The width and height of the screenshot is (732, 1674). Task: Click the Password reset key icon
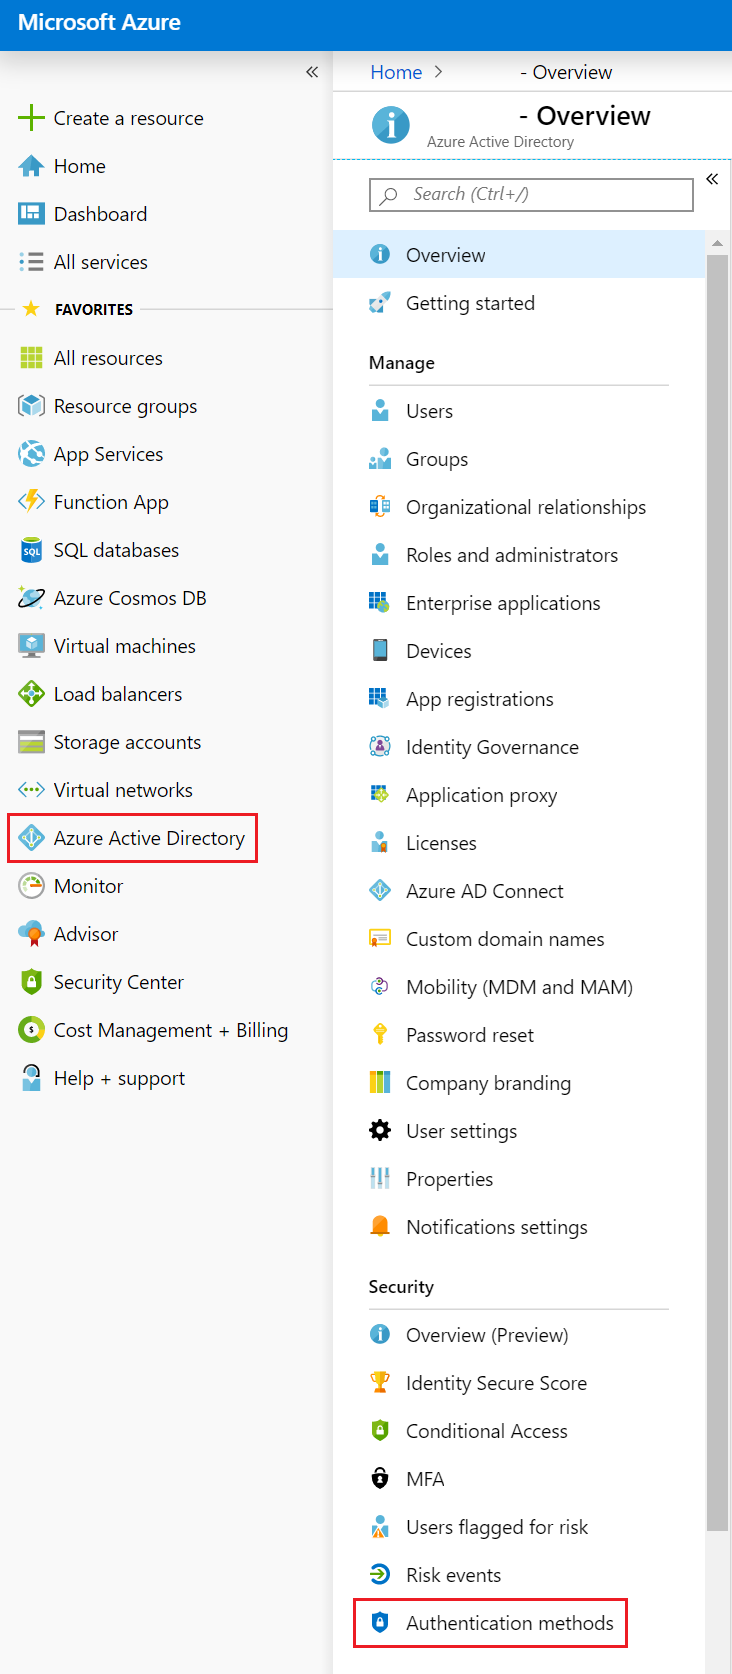click(380, 1035)
